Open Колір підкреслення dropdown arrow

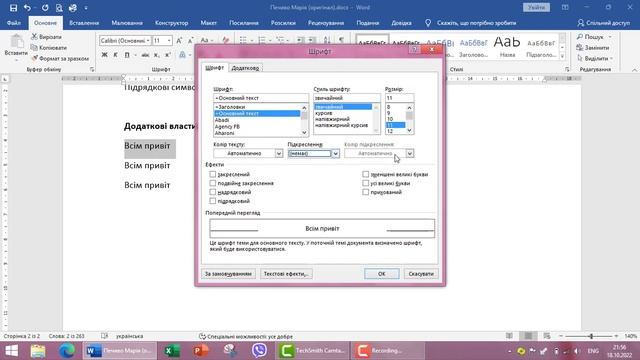(x=409, y=153)
